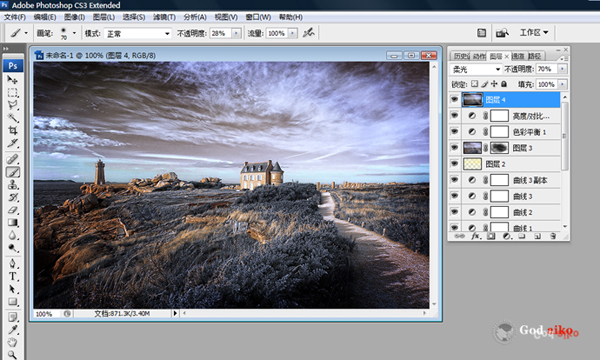Create new adjustment layer icon
The height and width of the screenshot is (360, 600).
507,236
